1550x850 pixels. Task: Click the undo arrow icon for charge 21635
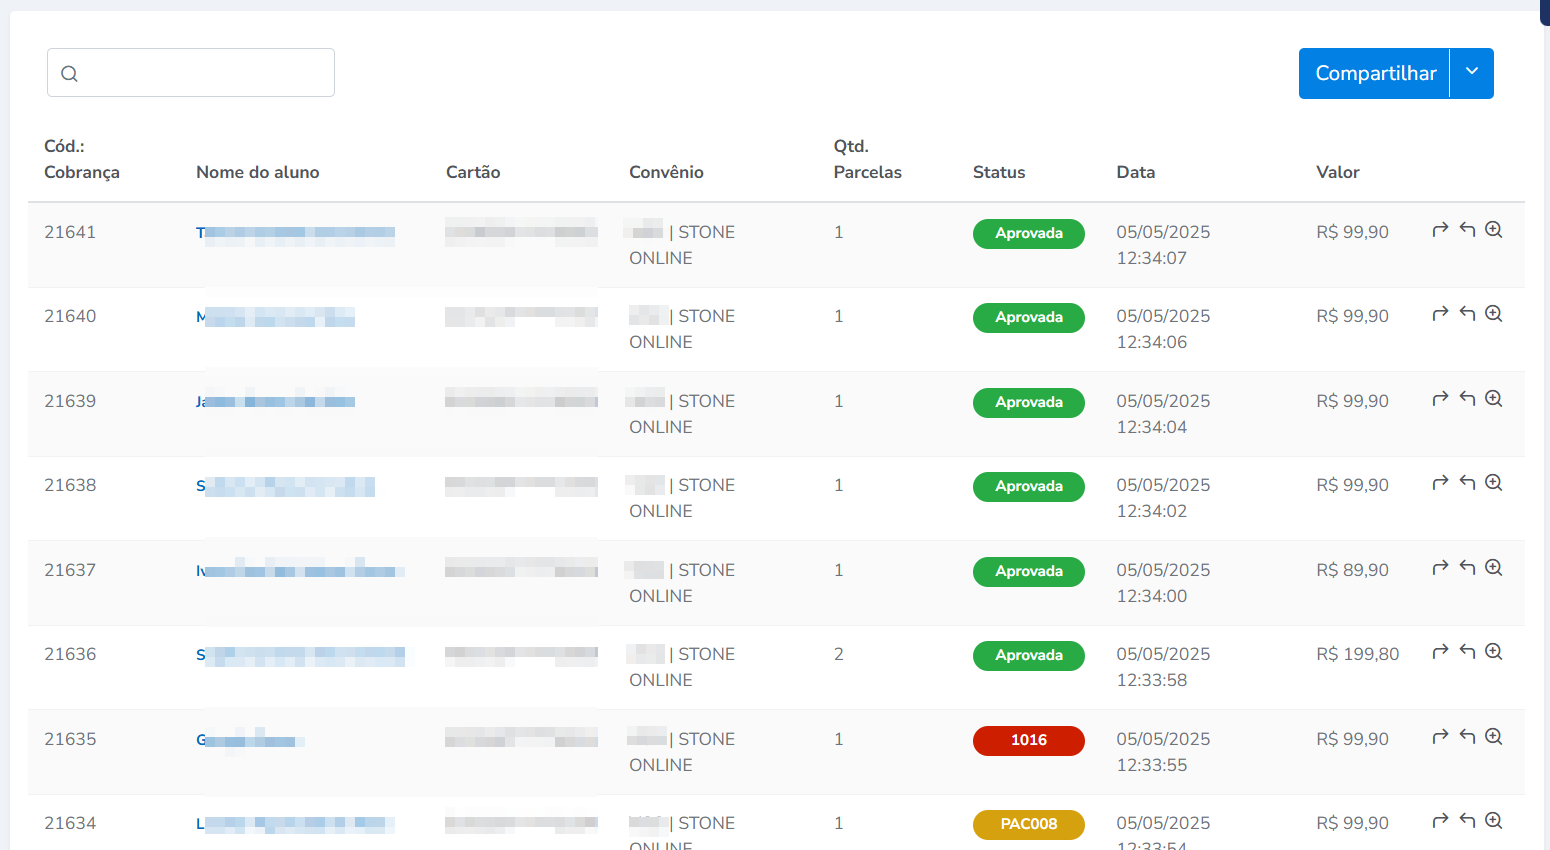tap(1467, 737)
